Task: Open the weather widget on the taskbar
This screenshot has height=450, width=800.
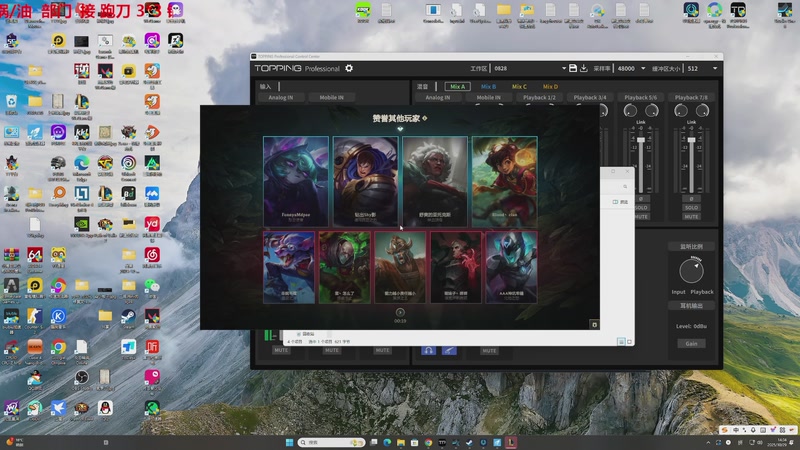Action: (x=14, y=442)
